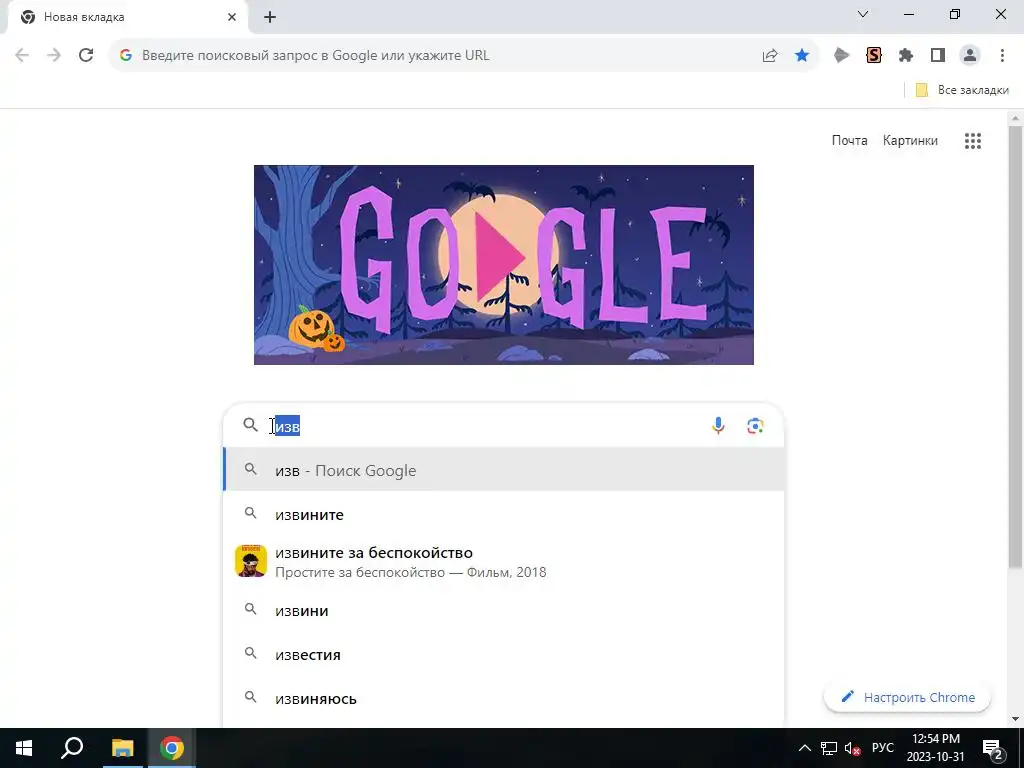This screenshot has height=768, width=1024.
Task: Open the Windows Start menu
Action: coord(24,748)
